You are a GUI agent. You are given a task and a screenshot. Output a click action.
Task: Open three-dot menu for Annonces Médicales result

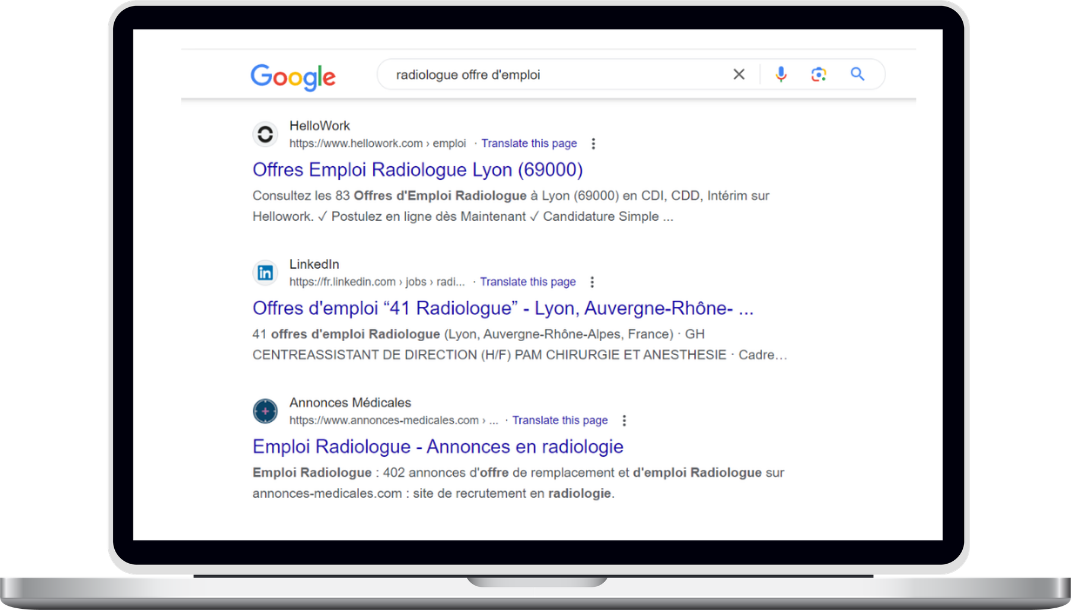tap(624, 420)
